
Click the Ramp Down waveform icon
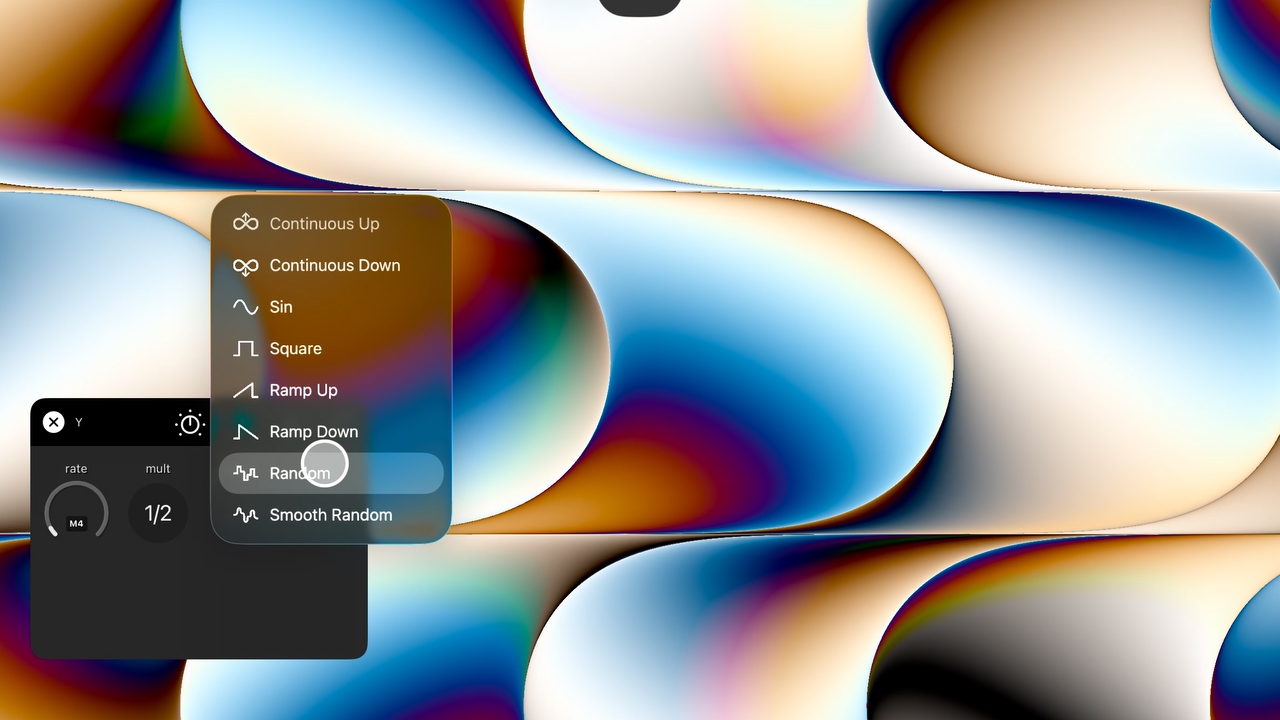[245, 432]
